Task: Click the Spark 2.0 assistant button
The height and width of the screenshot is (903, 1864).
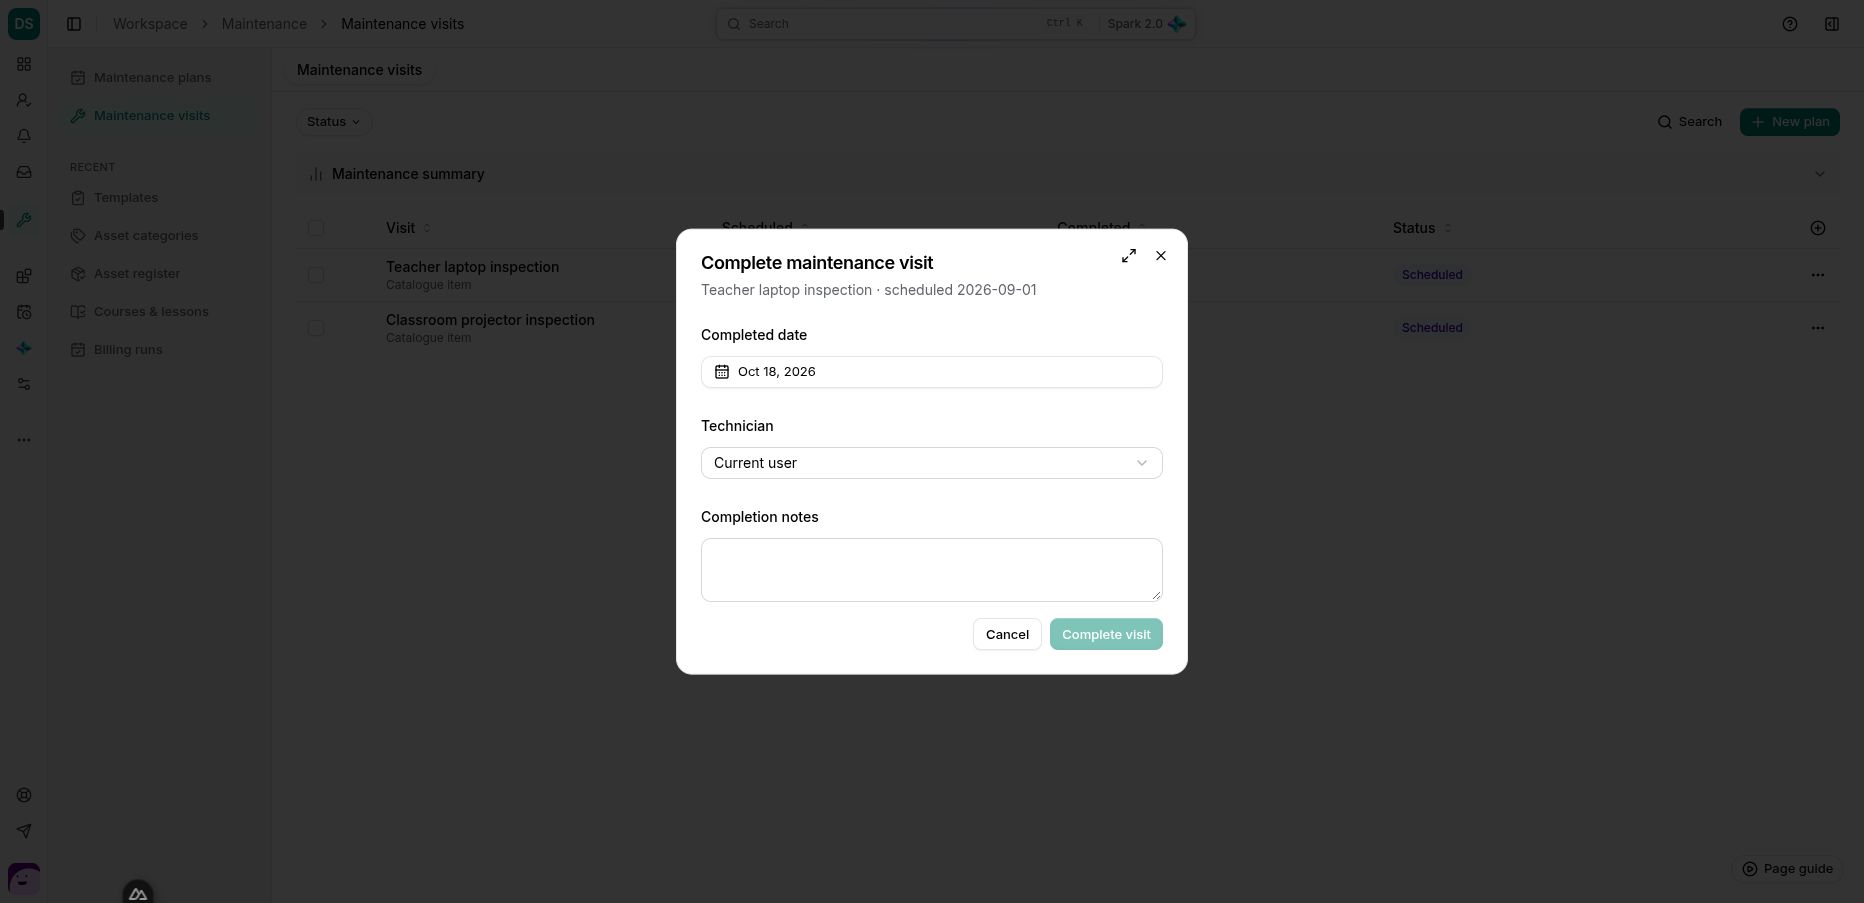Action: 1146,24
